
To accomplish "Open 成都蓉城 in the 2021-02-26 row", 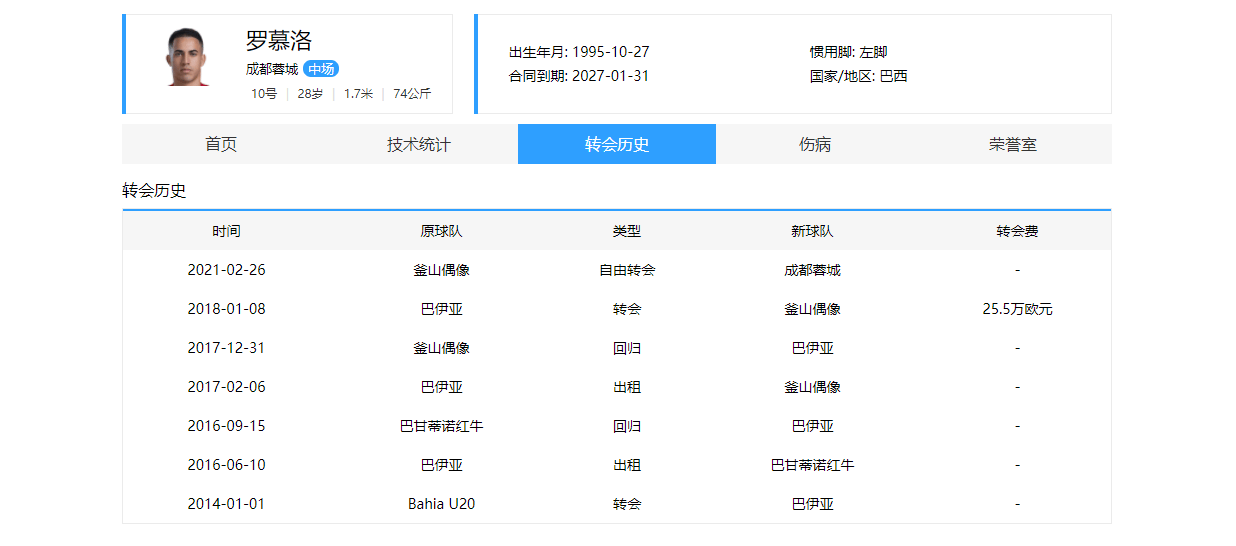I will (812, 270).
